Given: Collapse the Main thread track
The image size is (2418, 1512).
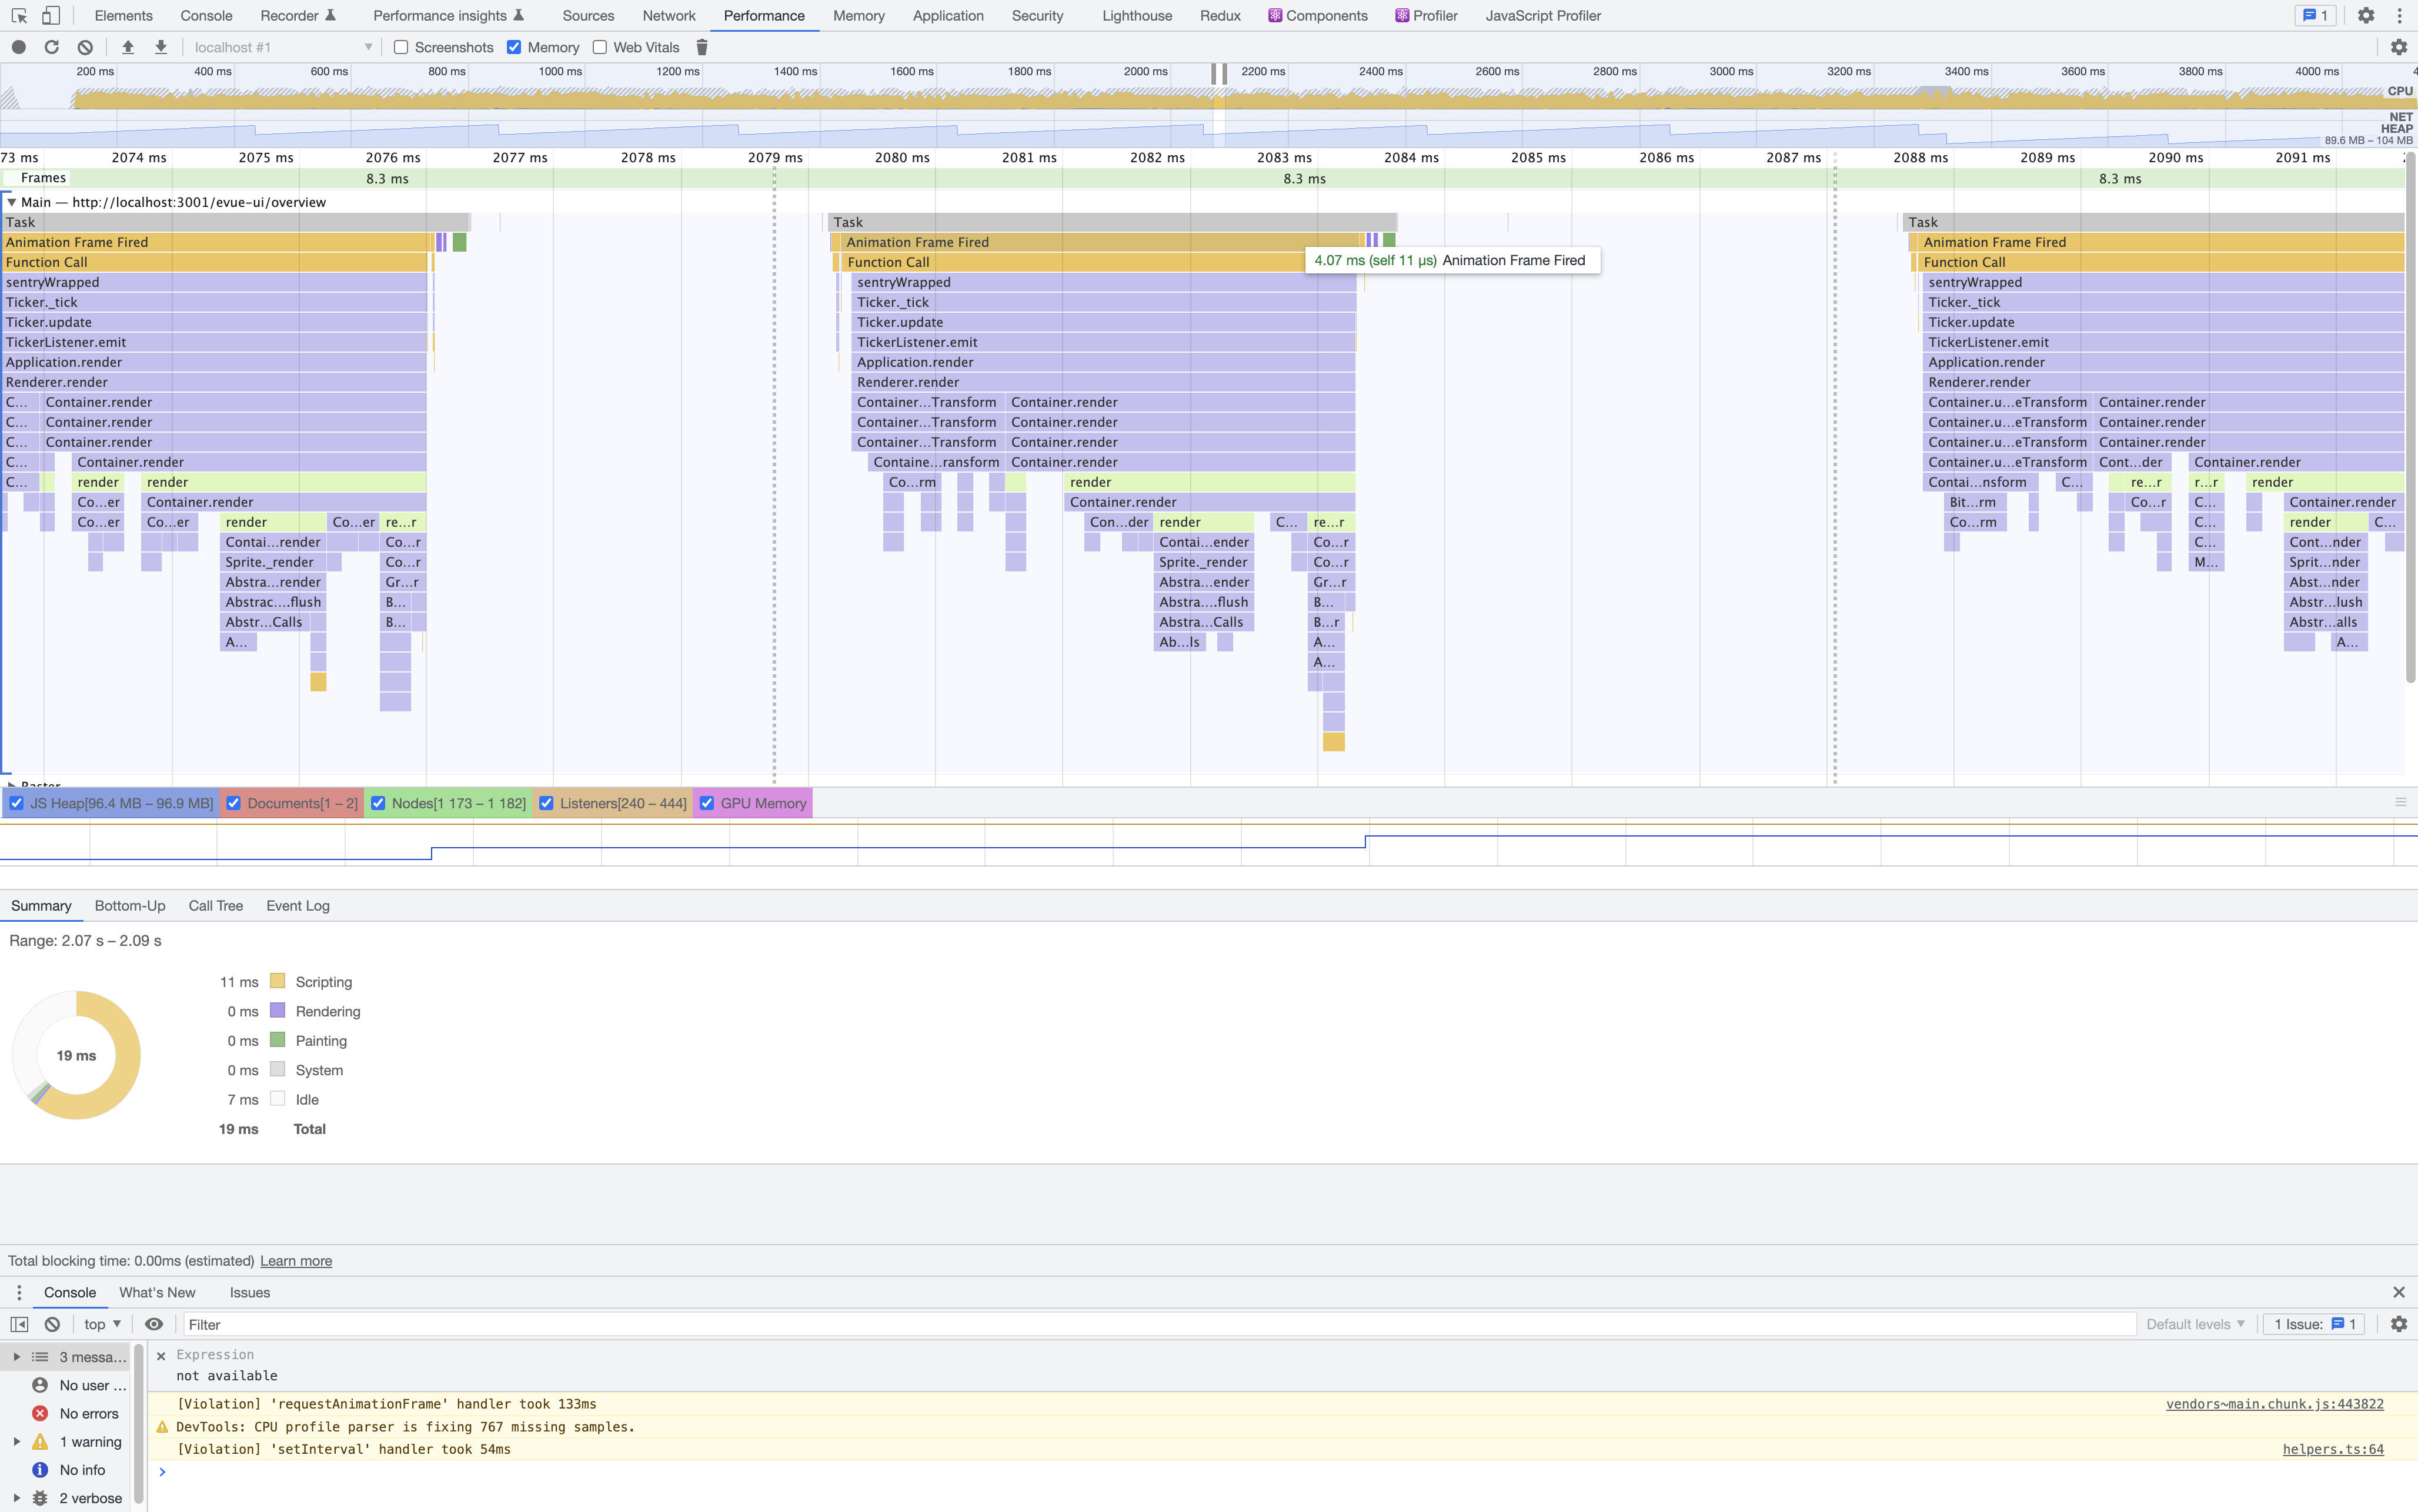Looking at the screenshot, I should [x=12, y=202].
